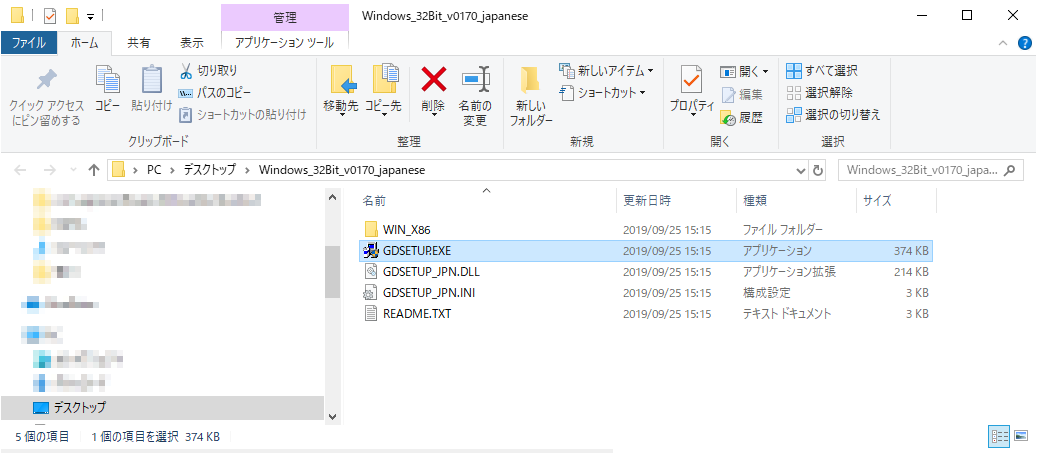The width and height of the screenshot is (1037, 454).
Task: Show file History (履歴)
Action: click(x=742, y=118)
